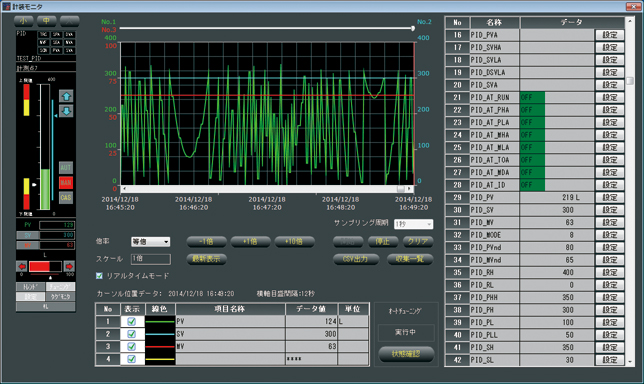Toggle the リアルタイムモード checkbox

[99, 276]
